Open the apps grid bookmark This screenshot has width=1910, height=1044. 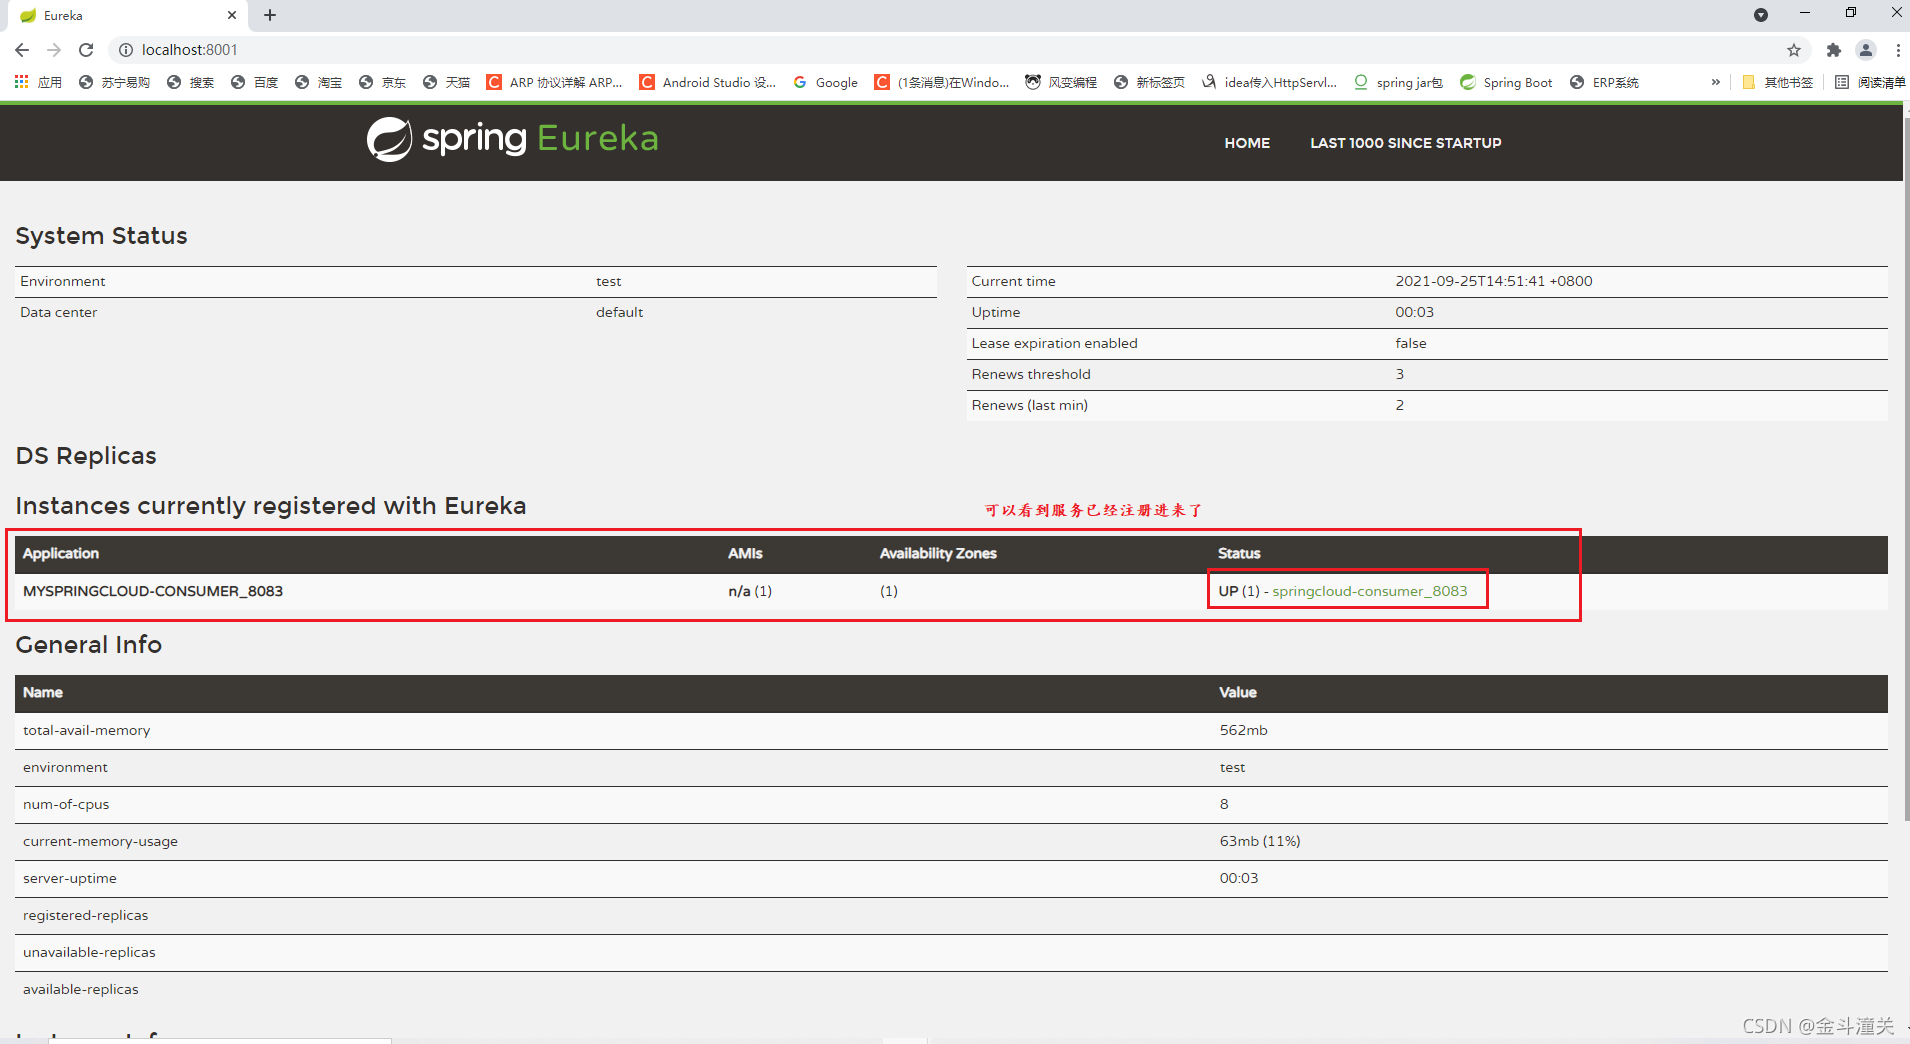point(38,82)
